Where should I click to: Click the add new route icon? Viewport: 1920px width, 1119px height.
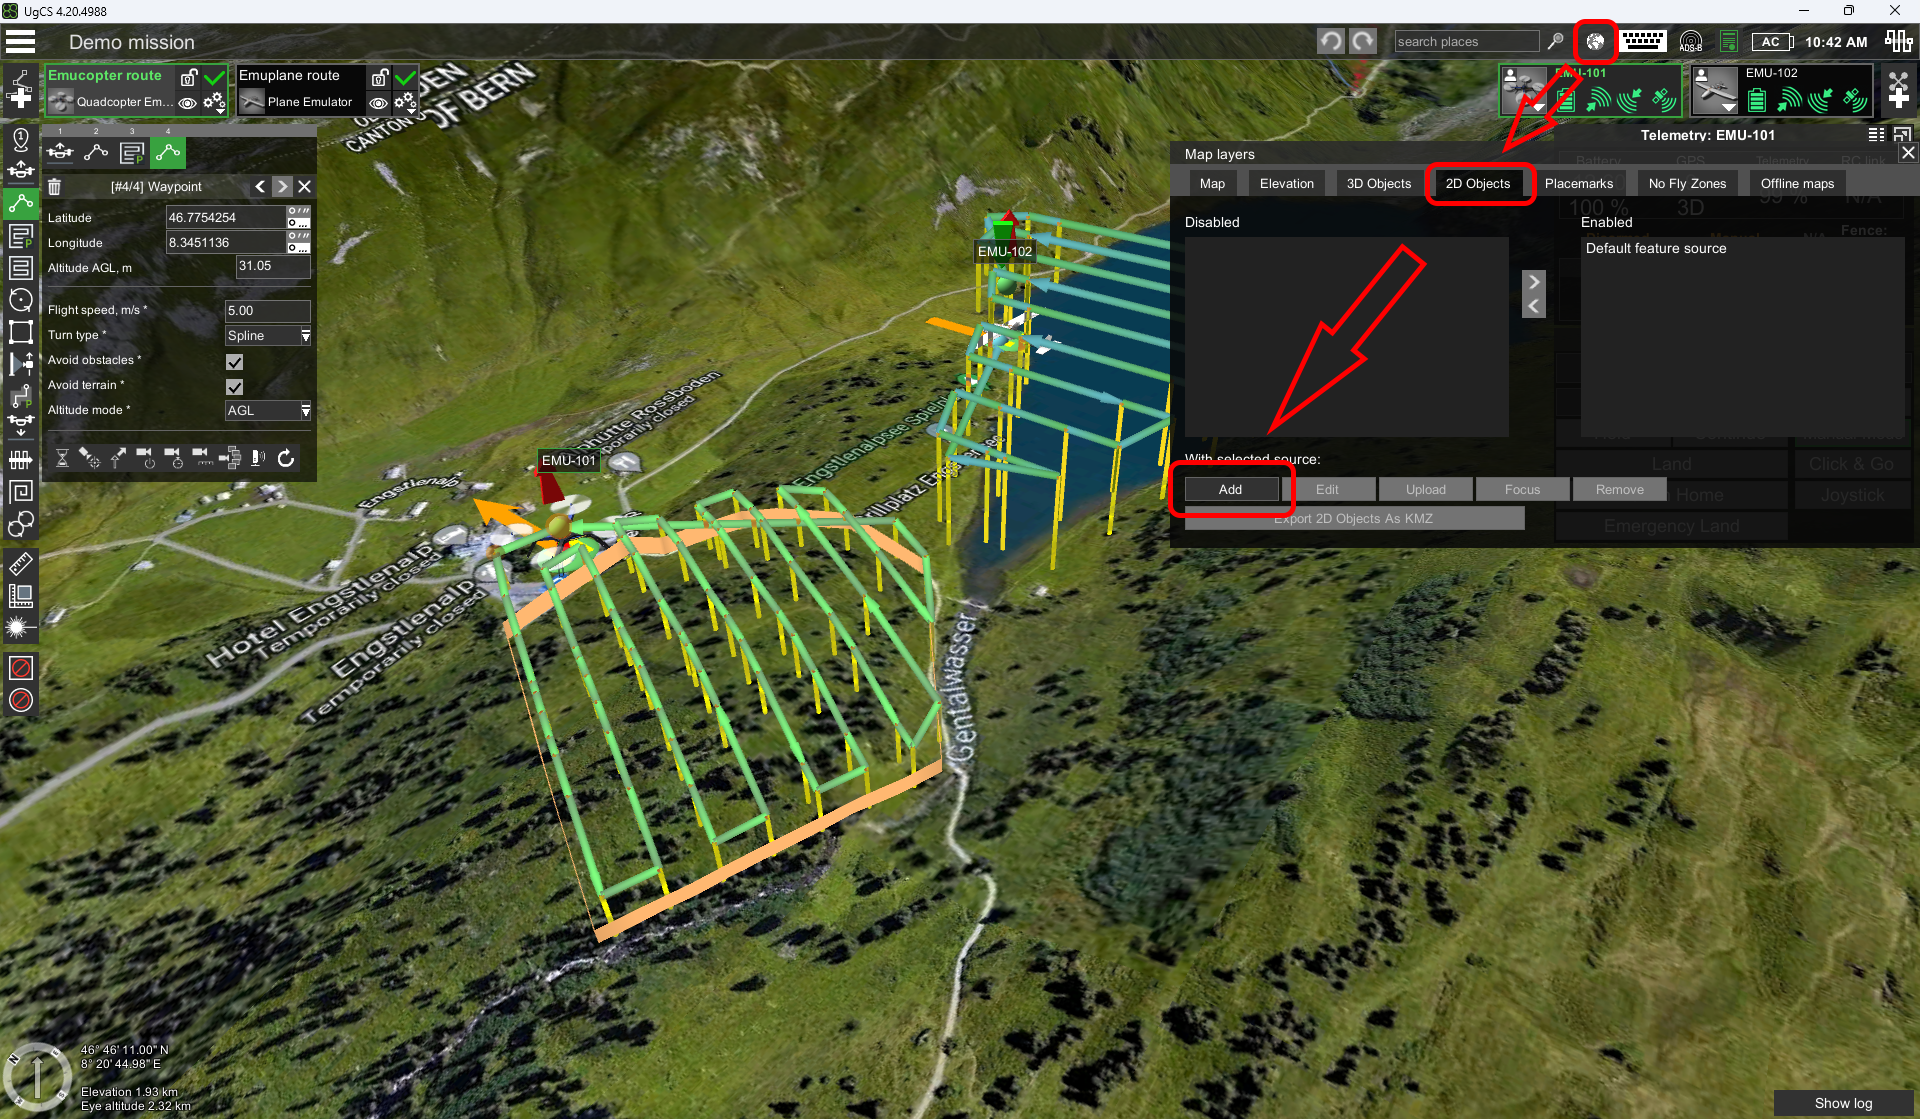[x=20, y=90]
